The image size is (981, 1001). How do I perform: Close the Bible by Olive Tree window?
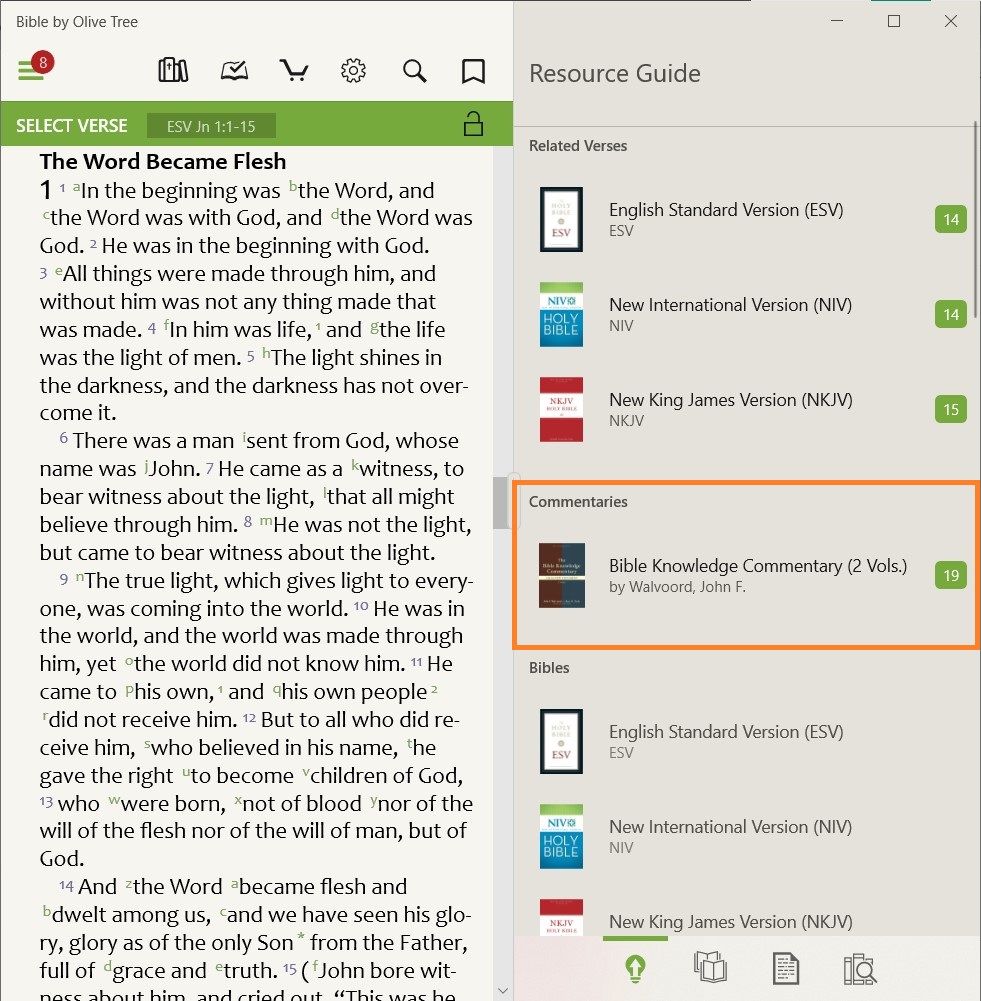click(x=950, y=21)
